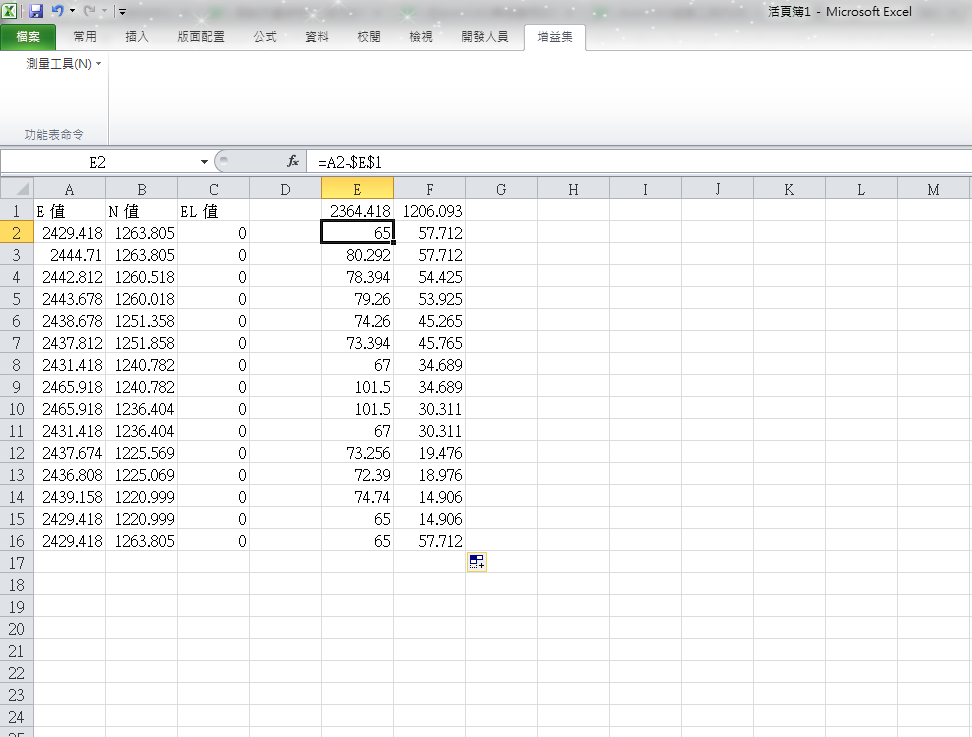Click the Auto Fill Options icon below data

click(476, 562)
